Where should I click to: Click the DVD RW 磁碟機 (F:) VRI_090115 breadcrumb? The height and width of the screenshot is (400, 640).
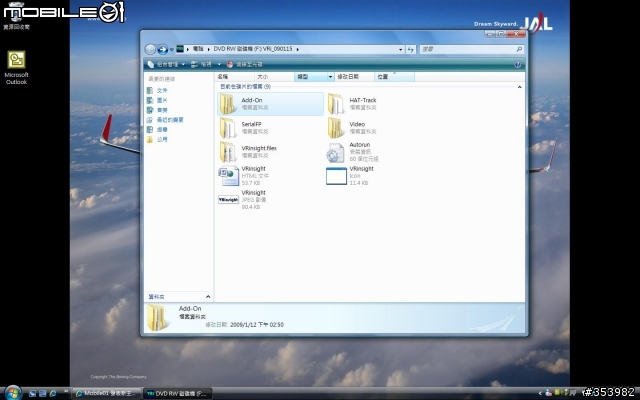click(253, 49)
